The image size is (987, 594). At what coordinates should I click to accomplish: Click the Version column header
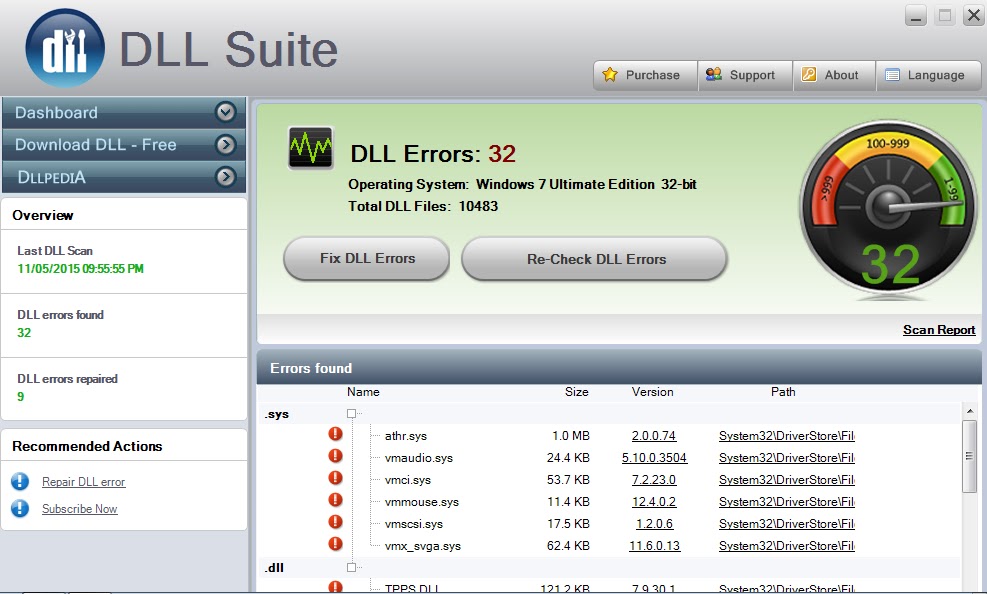point(653,391)
